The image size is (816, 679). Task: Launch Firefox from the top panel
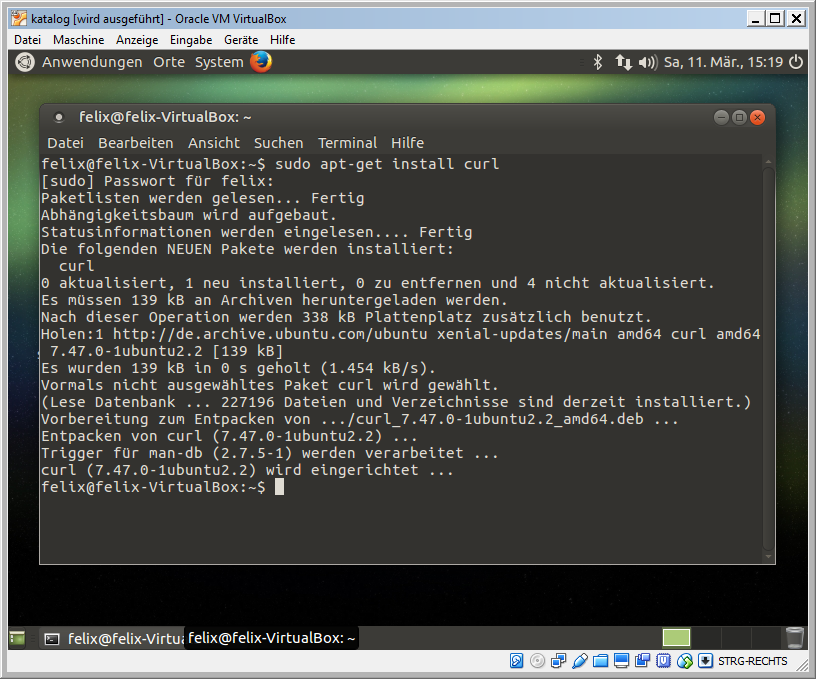(x=261, y=62)
